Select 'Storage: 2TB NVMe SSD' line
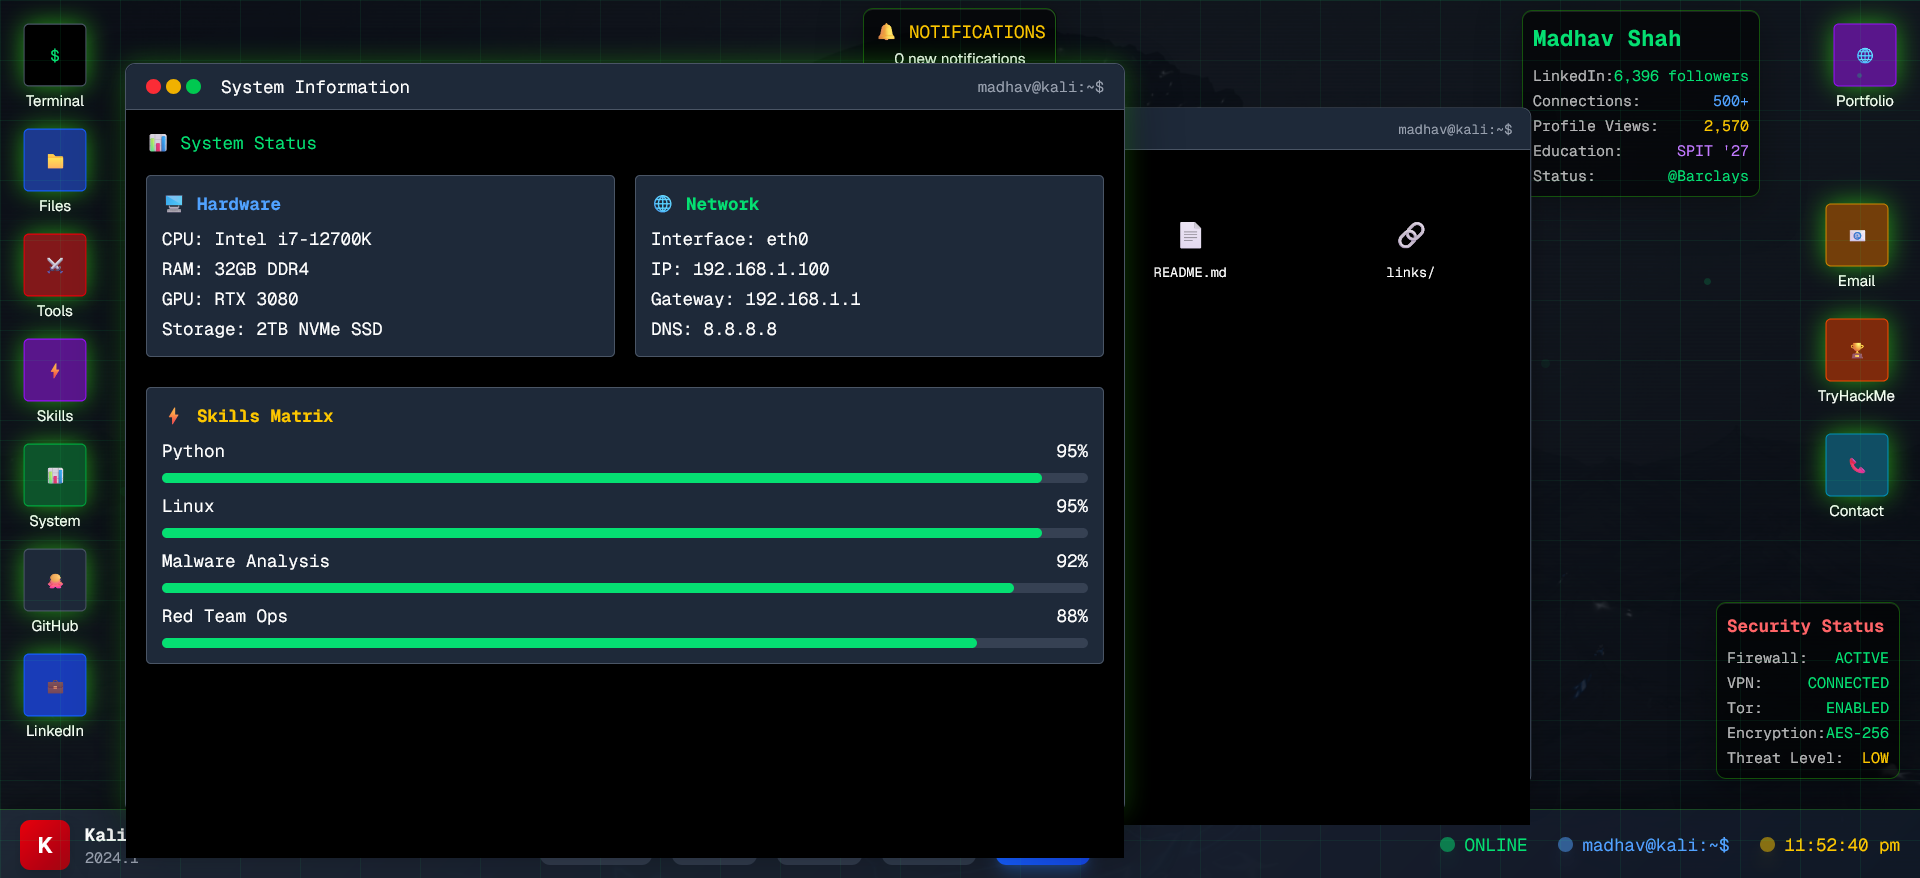 (x=272, y=329)
